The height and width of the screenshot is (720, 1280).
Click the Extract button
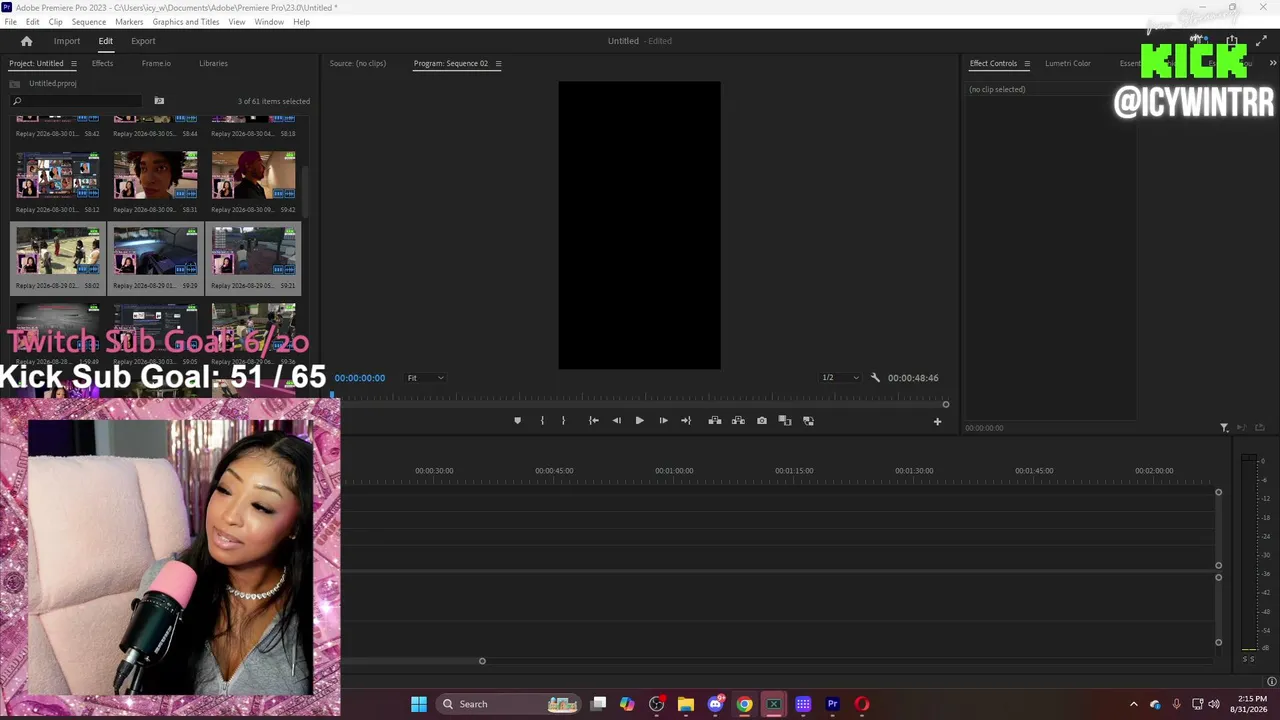pyautogui.click(x=738, y=421)
